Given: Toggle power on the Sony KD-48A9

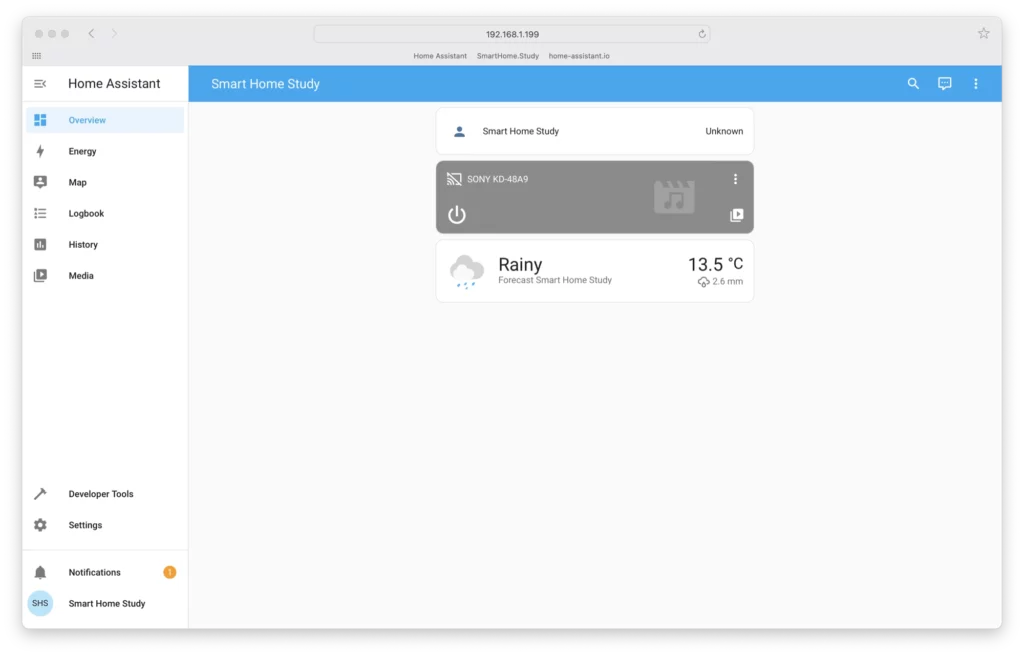Looking at the screenshot, I should [x=456, y=214].
